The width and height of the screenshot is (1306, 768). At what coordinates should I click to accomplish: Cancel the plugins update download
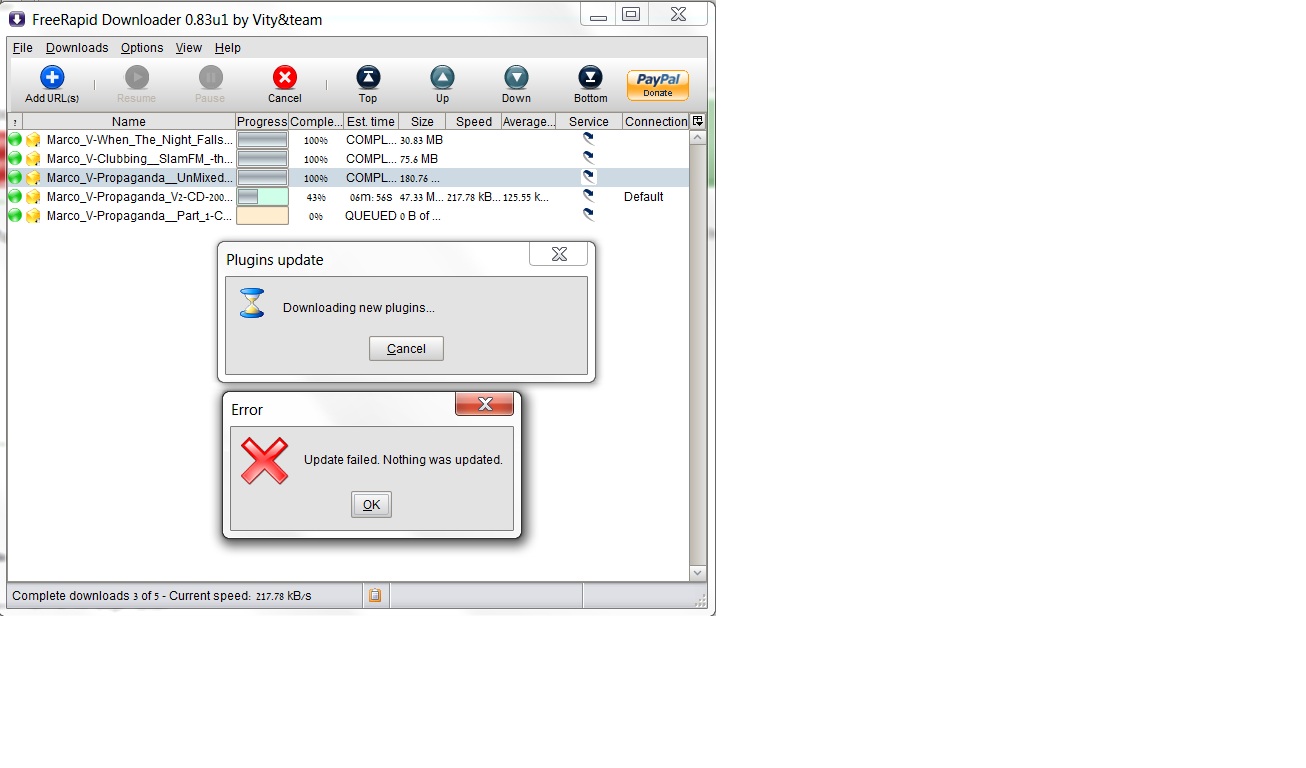coord(406,349)
